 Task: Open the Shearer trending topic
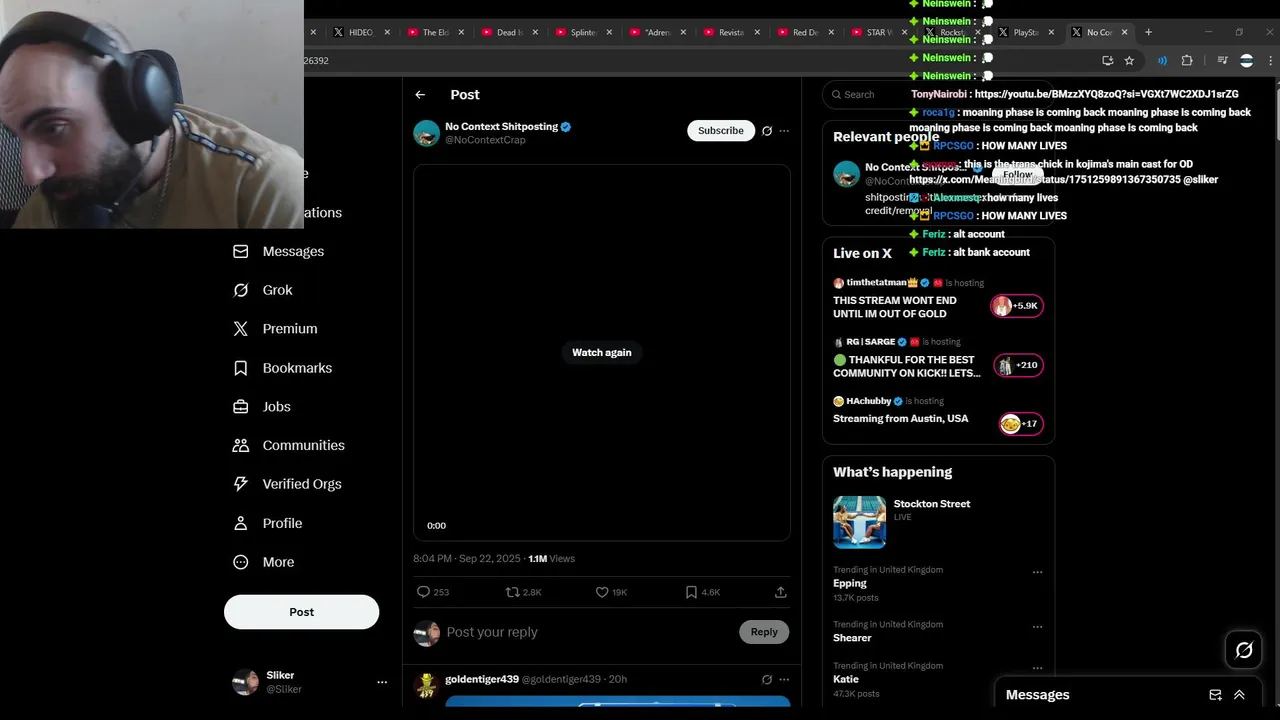pyautogui.click(x=852, y=638)
